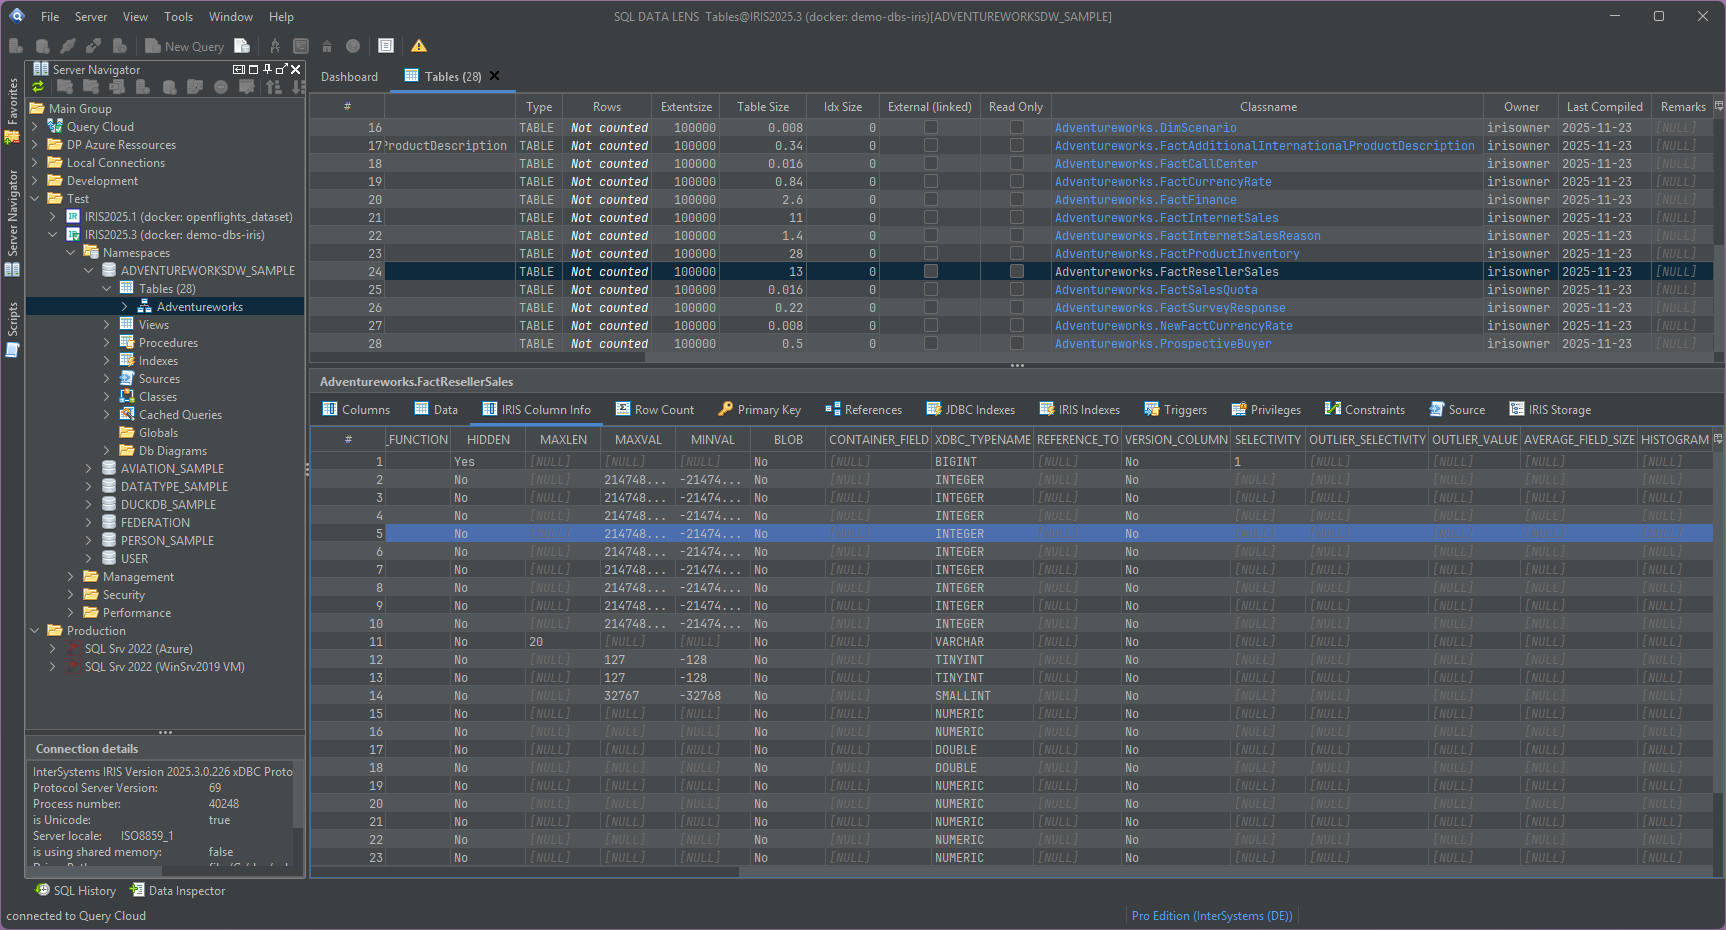The width and height of the screenshot is (1726, 930).
Task: Float the Server Navigator panel
Action: click(282, 69)
